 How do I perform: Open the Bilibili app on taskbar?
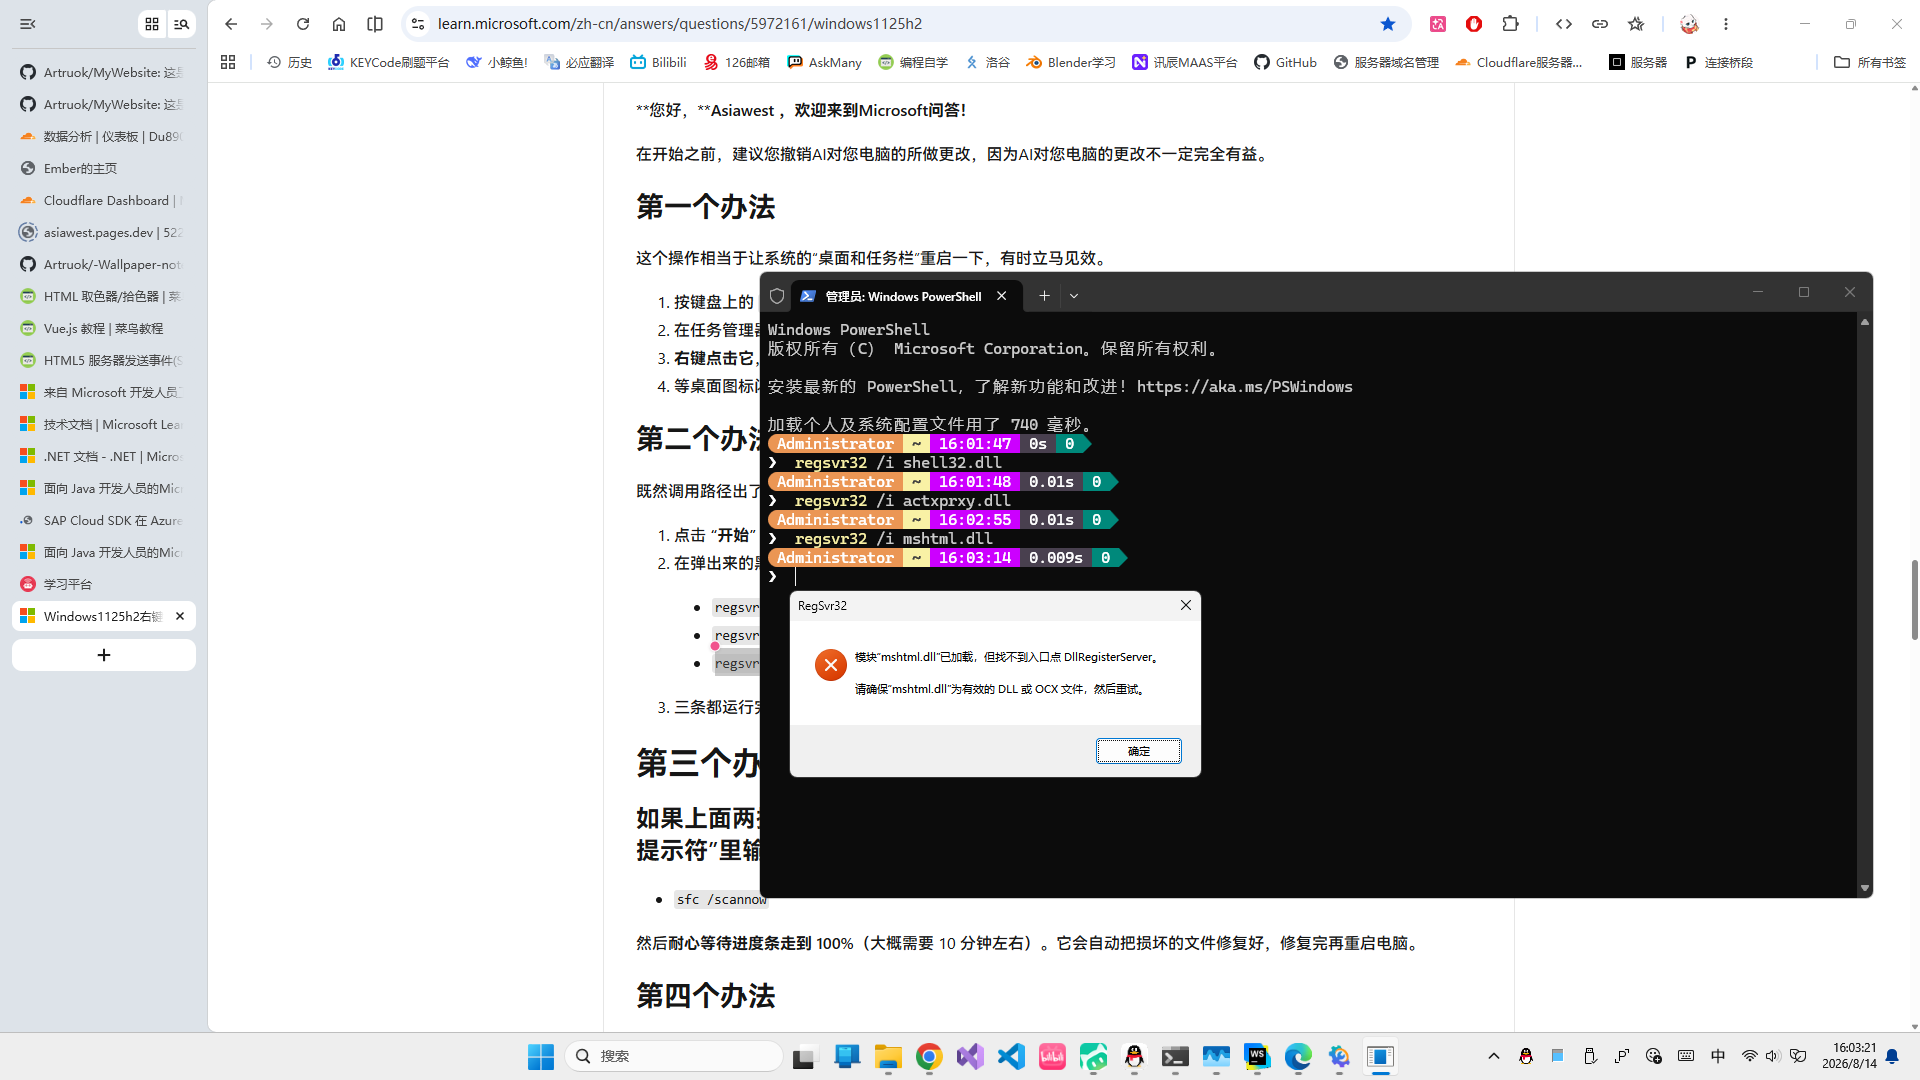[x=1052, y=1056]
